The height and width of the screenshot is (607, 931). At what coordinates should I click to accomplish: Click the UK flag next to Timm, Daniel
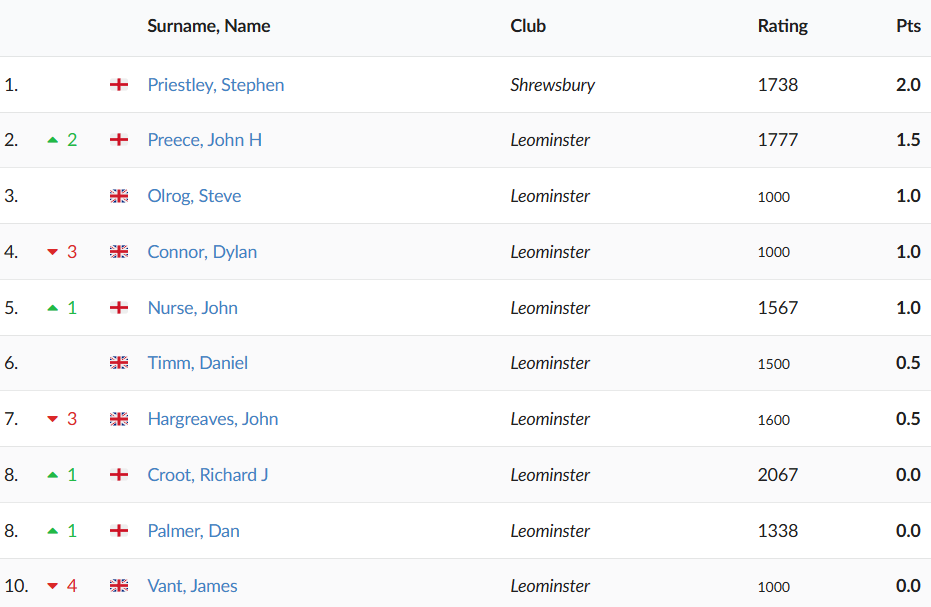click(119, 363)
